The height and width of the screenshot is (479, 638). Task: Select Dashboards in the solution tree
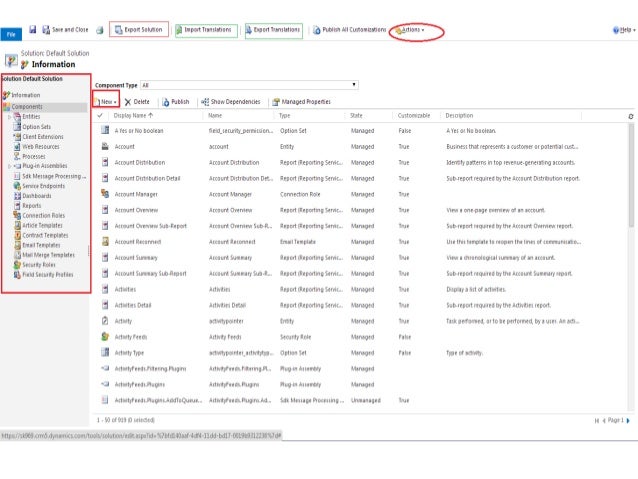pos(36,195)
